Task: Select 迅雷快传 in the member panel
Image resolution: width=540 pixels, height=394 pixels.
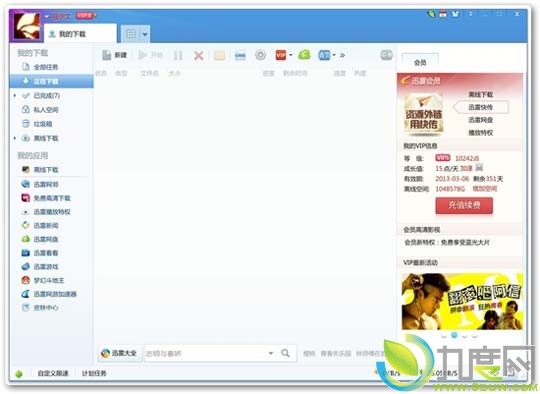Action: point(480,107)
